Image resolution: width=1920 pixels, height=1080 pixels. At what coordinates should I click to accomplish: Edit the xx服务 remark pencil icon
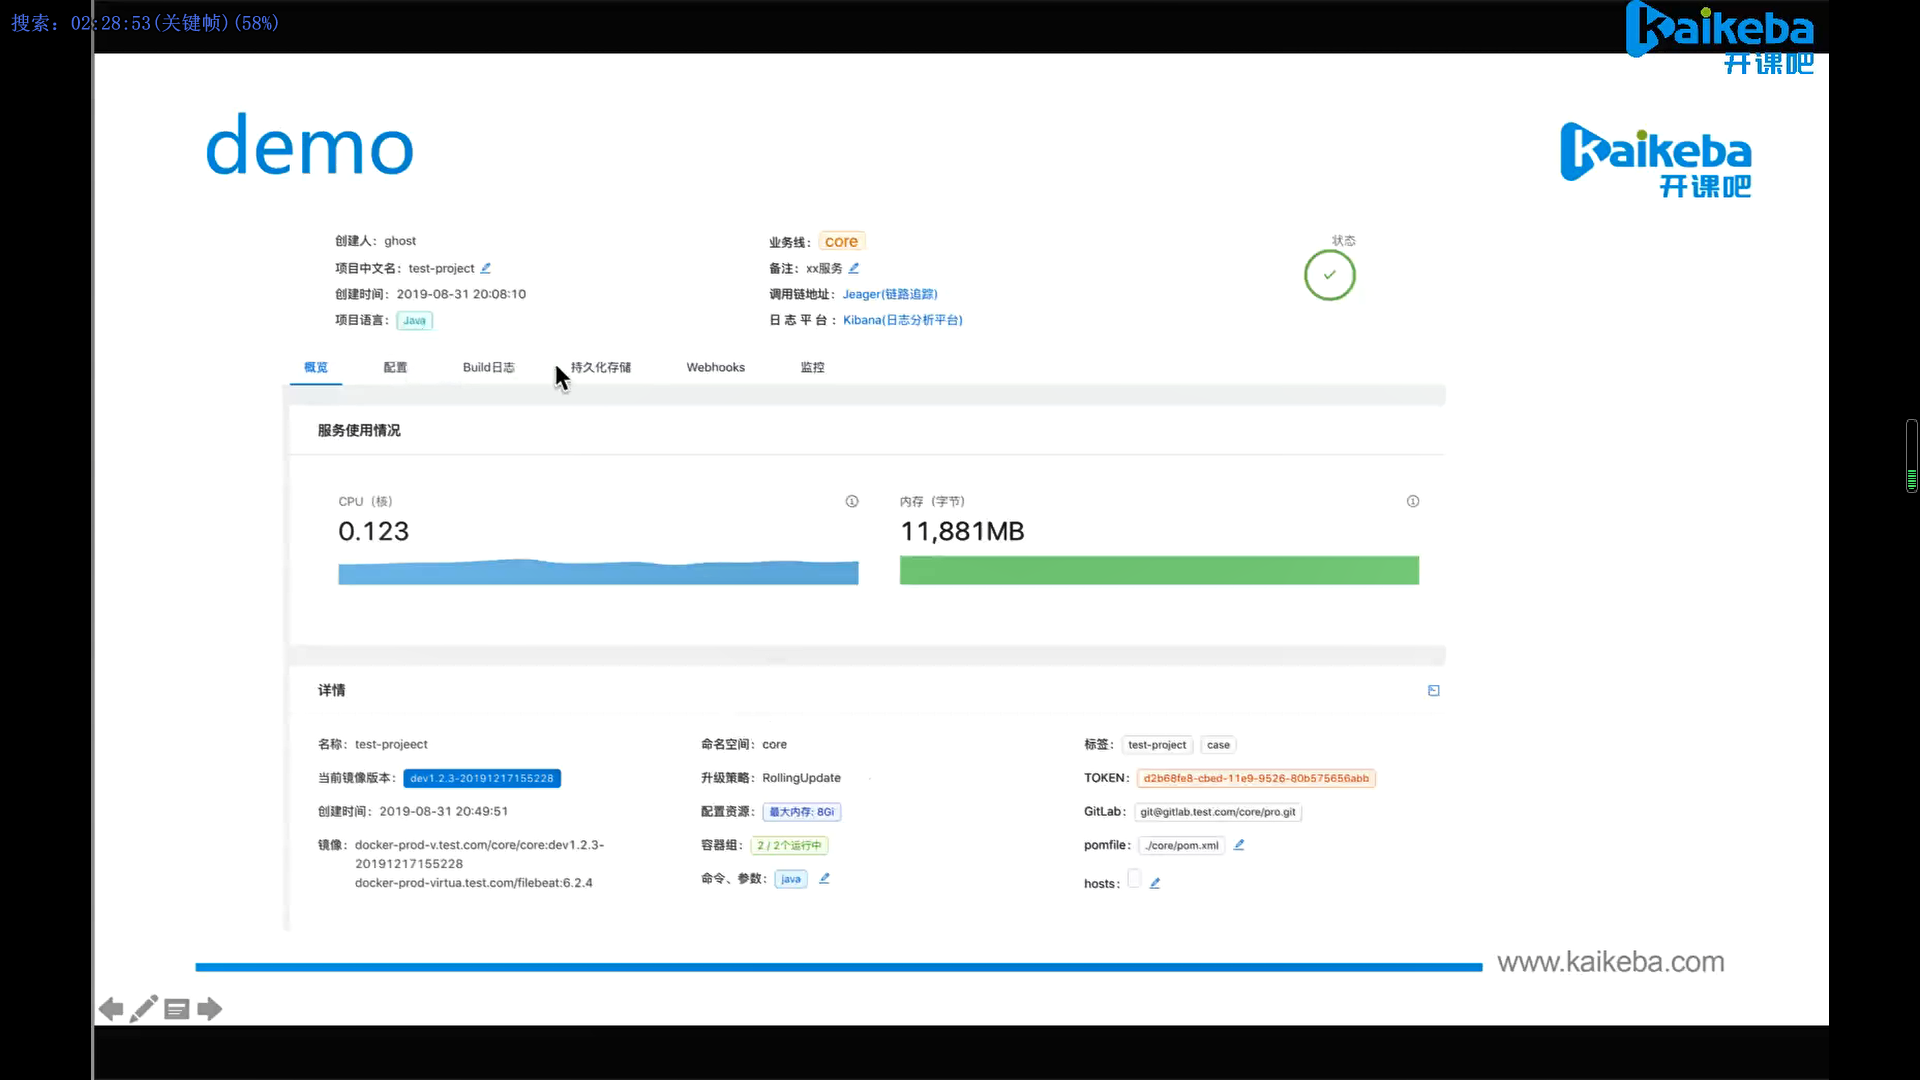(x=854, y=268)
